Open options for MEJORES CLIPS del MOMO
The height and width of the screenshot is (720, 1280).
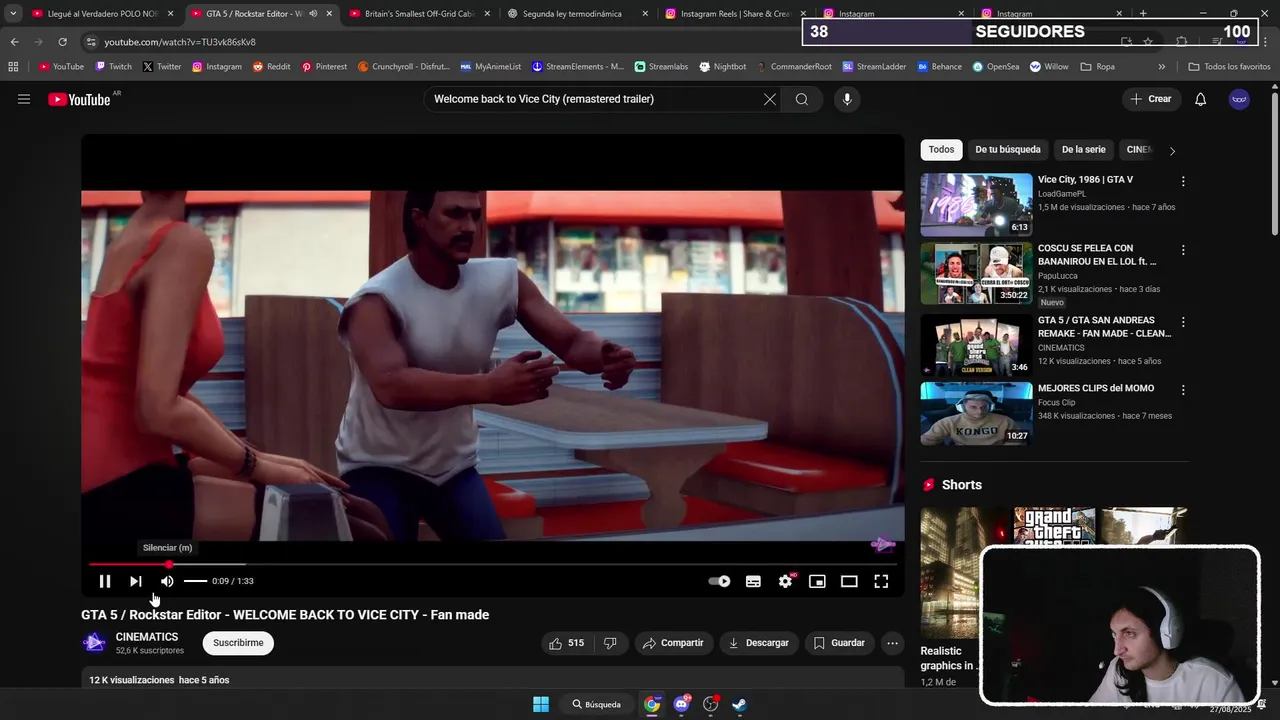tap(1183, 390)
